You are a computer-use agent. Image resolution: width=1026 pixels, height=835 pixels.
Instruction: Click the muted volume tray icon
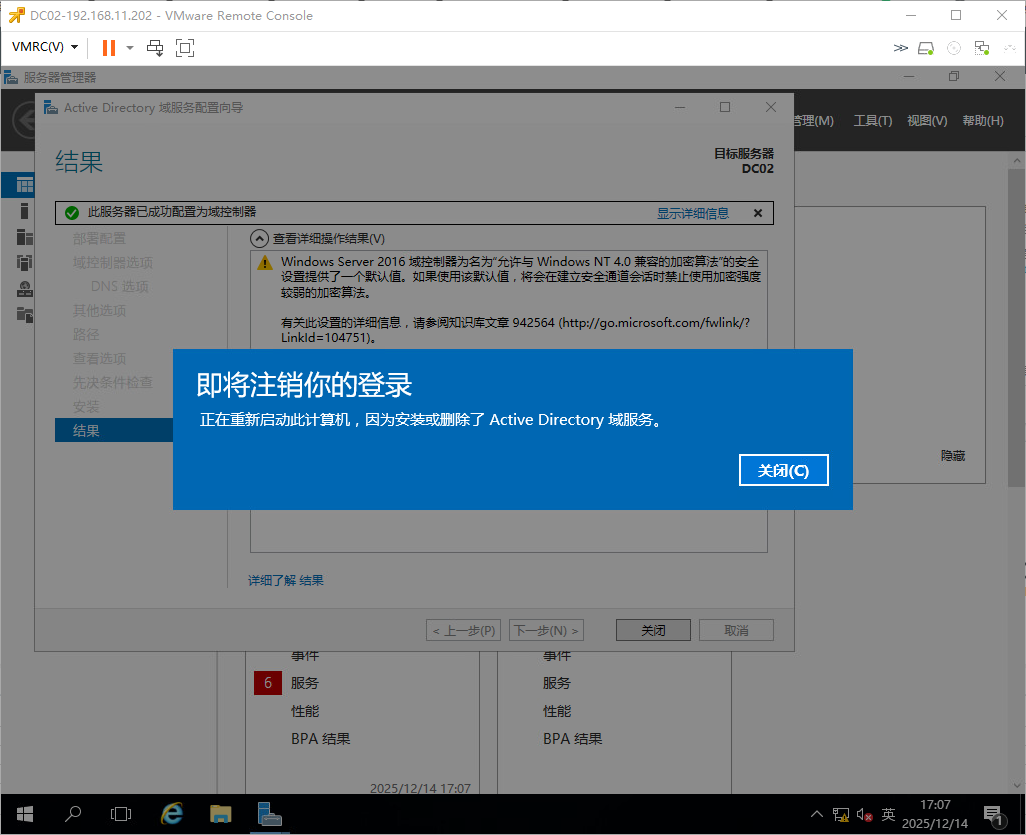tap(864, 815)
